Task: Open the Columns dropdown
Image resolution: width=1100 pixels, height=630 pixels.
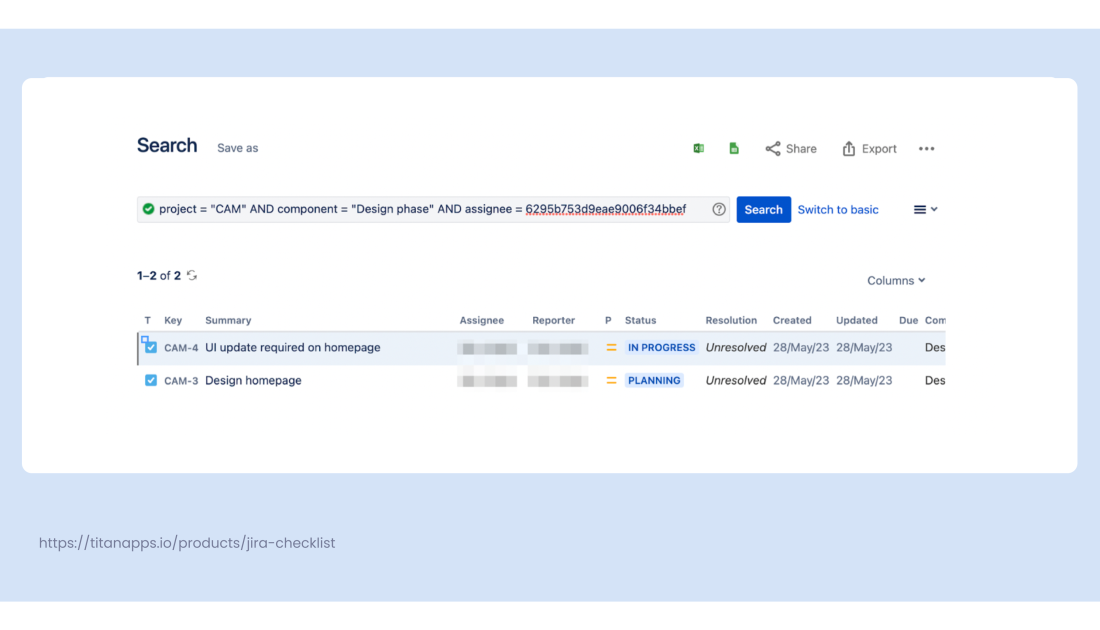Action: point(895,280)
